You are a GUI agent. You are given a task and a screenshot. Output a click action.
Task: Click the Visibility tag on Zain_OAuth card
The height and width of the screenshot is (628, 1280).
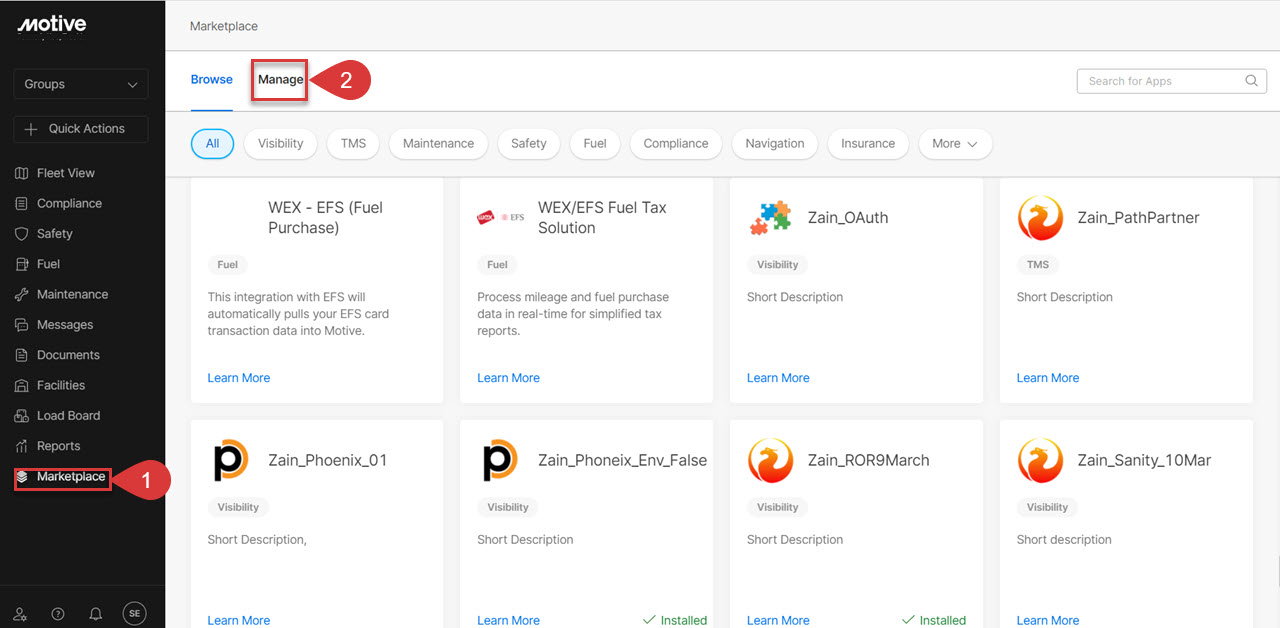[778, 265]
